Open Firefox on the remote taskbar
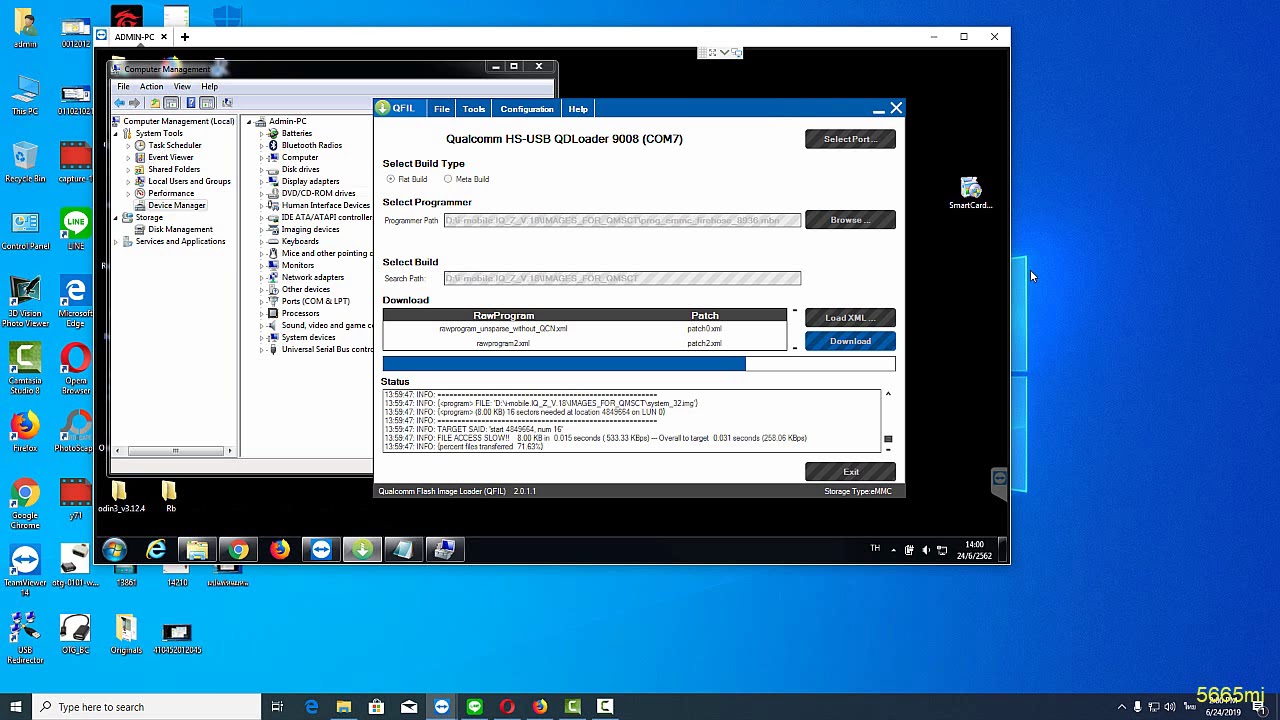The image size is (1280, 720). [279, 549]
